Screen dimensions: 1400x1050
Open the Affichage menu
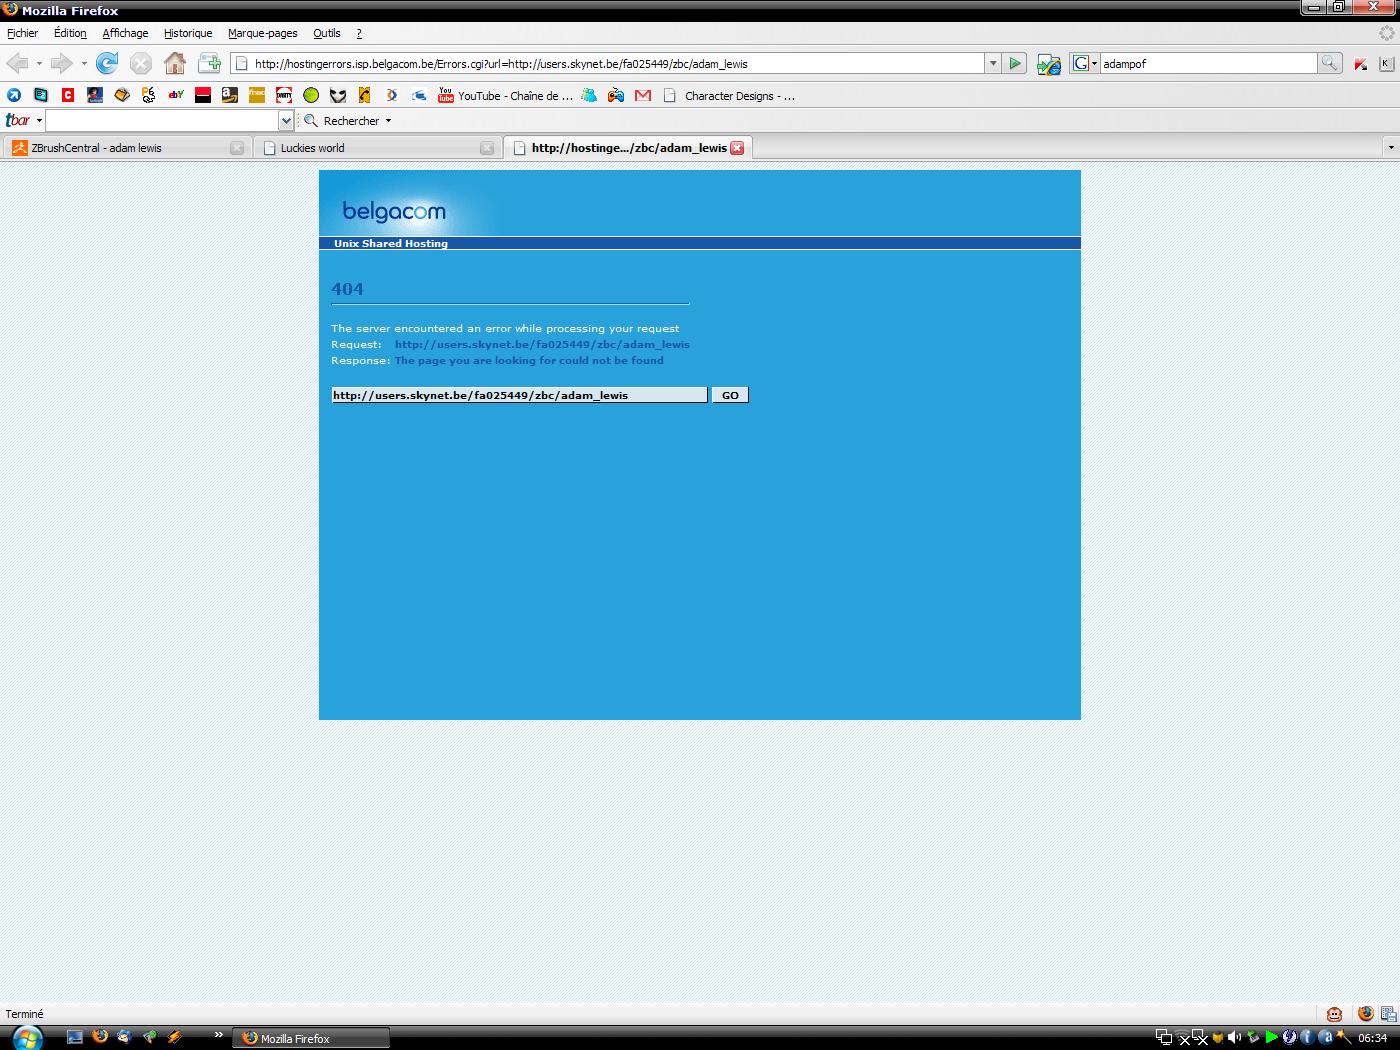[125, 33]
